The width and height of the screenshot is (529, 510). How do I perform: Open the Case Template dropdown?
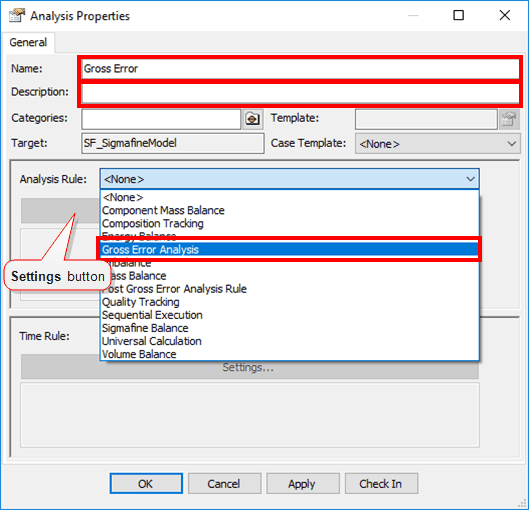tap(438, 144)
